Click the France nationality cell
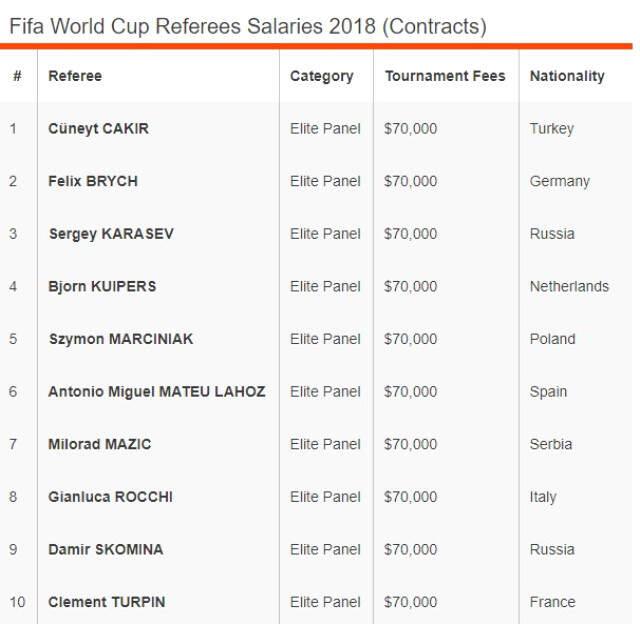 click(x=553, y=602)
